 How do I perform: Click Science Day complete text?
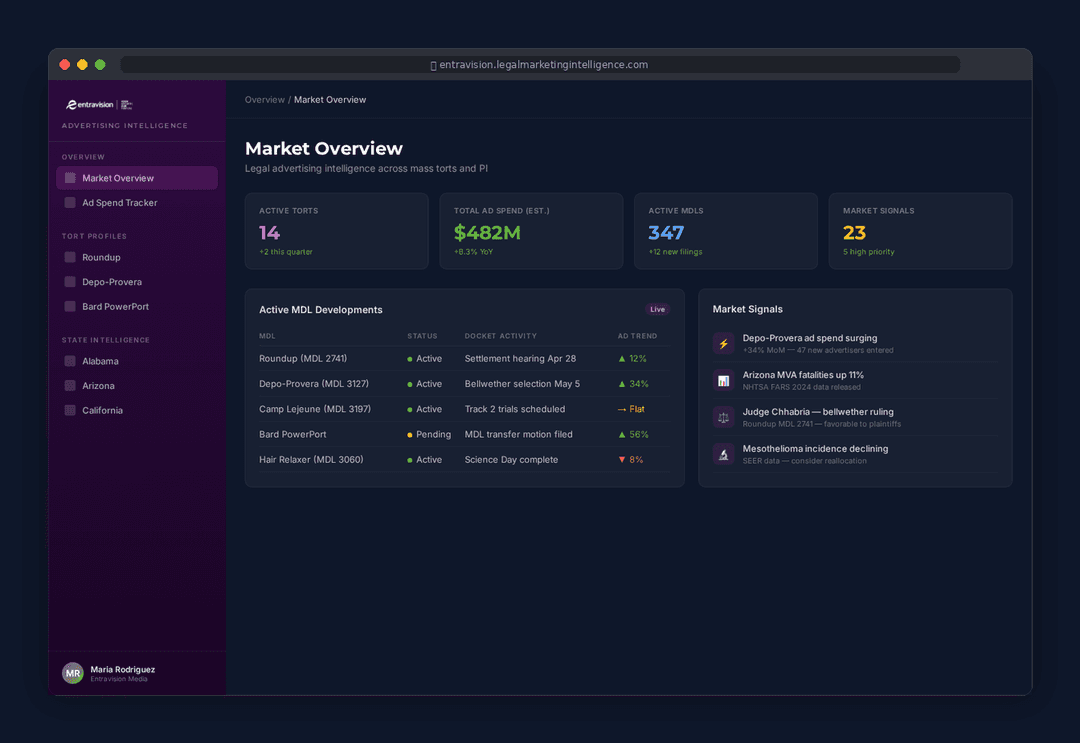[x=511, y=459]
